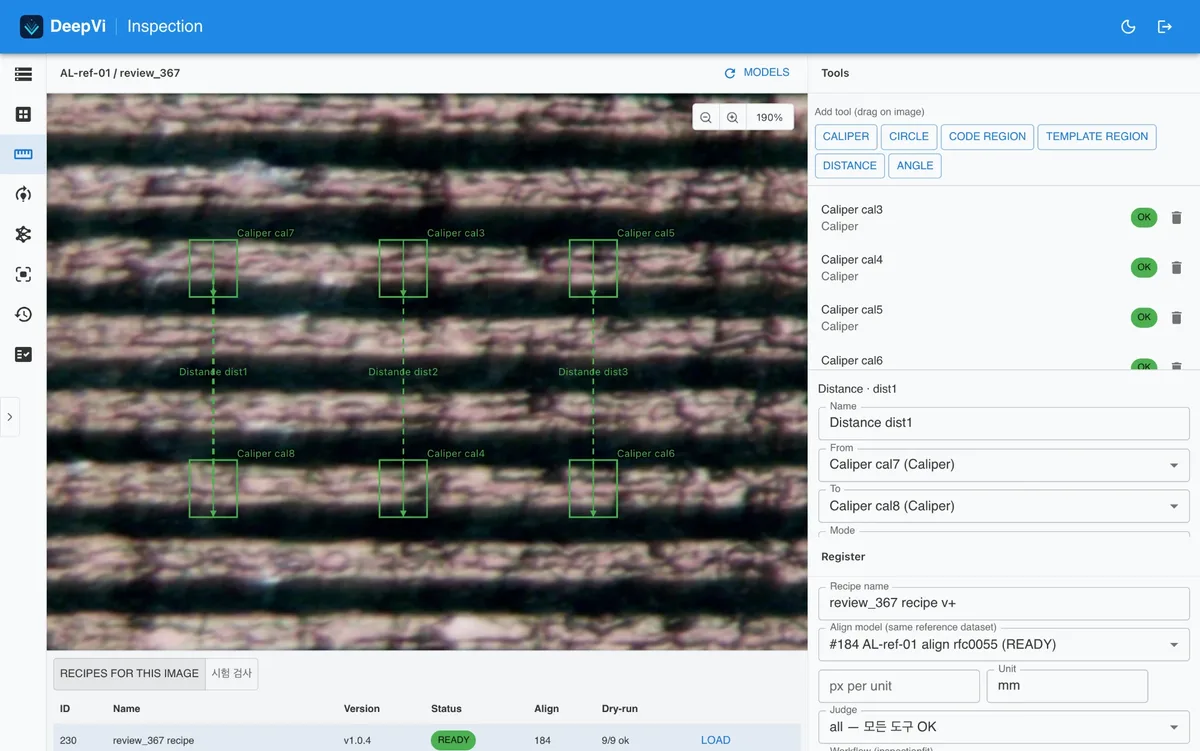Image resolution: width=1200 pixels, height=751 pixels.
Task: Click the 190% zoom level indicator
Action: pos(769,117)
